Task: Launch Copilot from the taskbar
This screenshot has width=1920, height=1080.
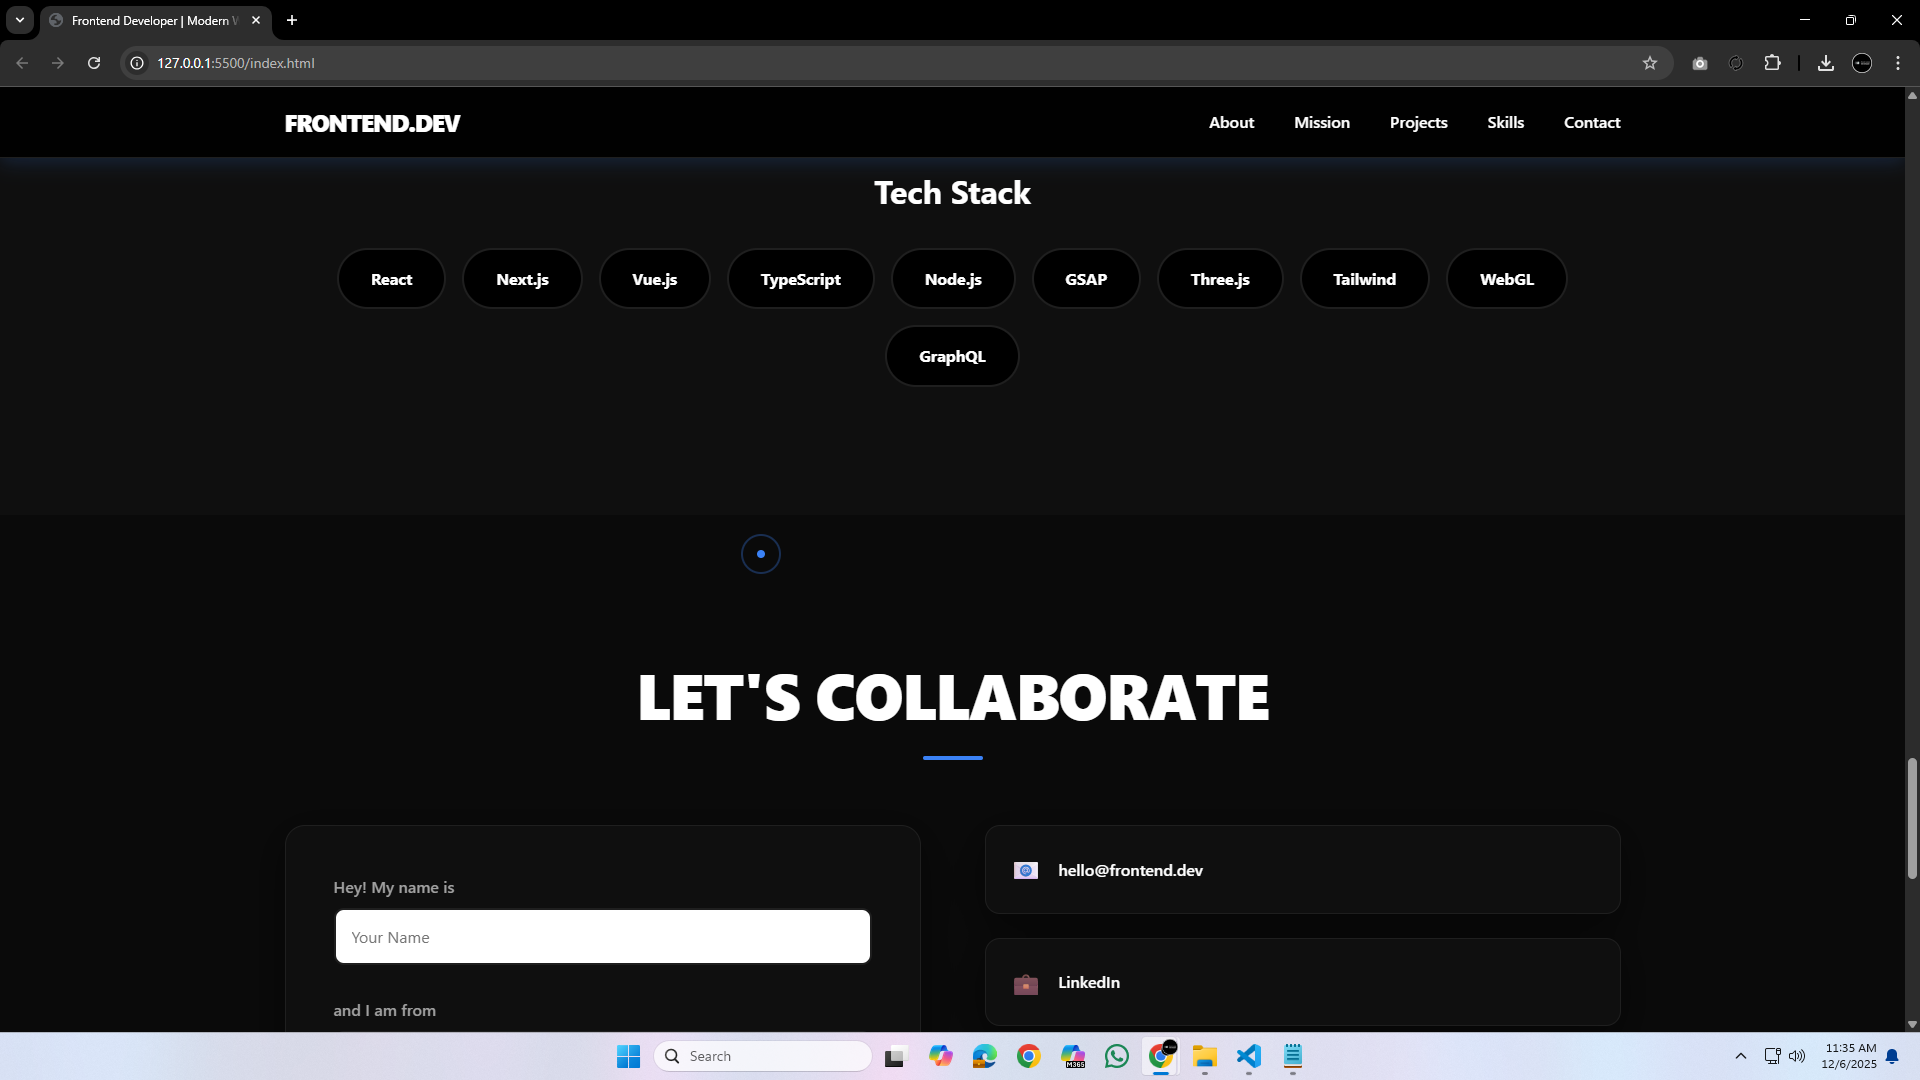Action: coord(941,1057)
